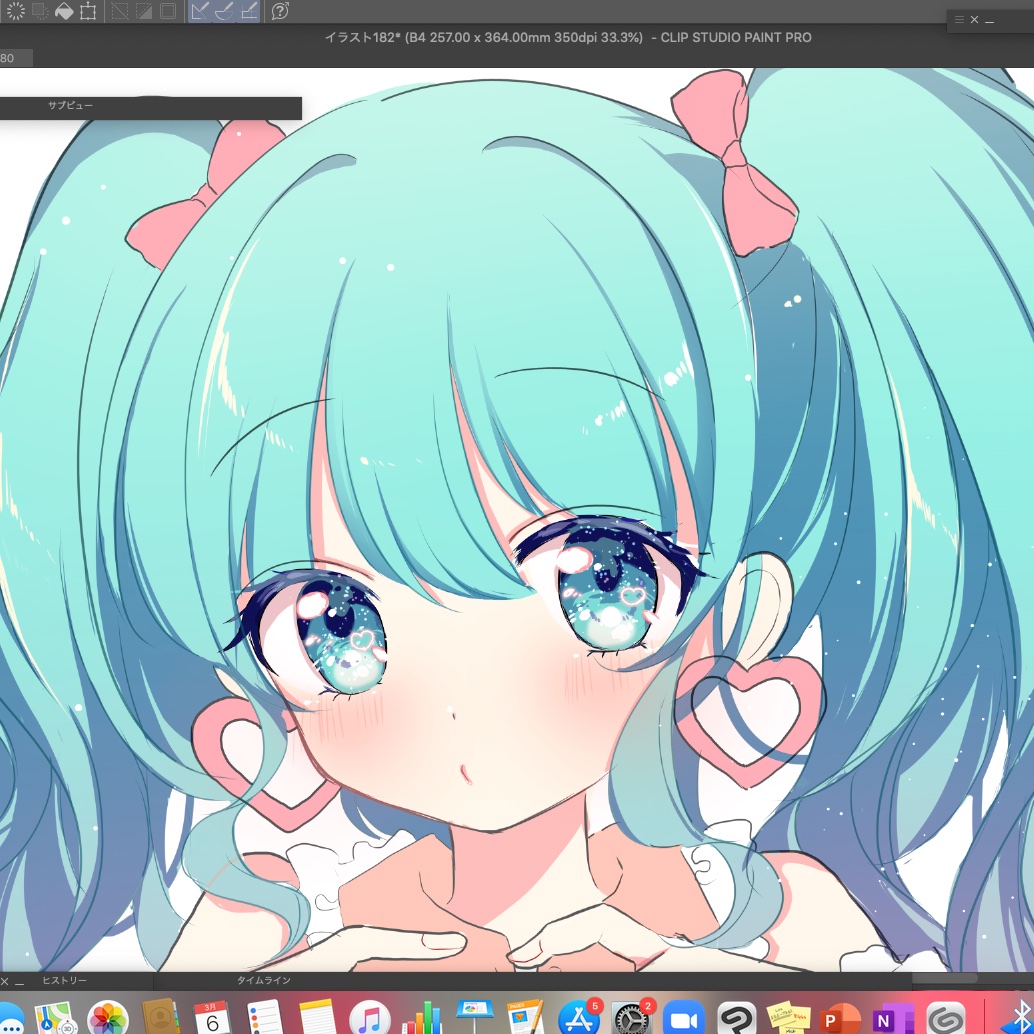Minimize the top-right floating panel
The width and height of the screenshot is (1034, 1034).
pos(989,21)
